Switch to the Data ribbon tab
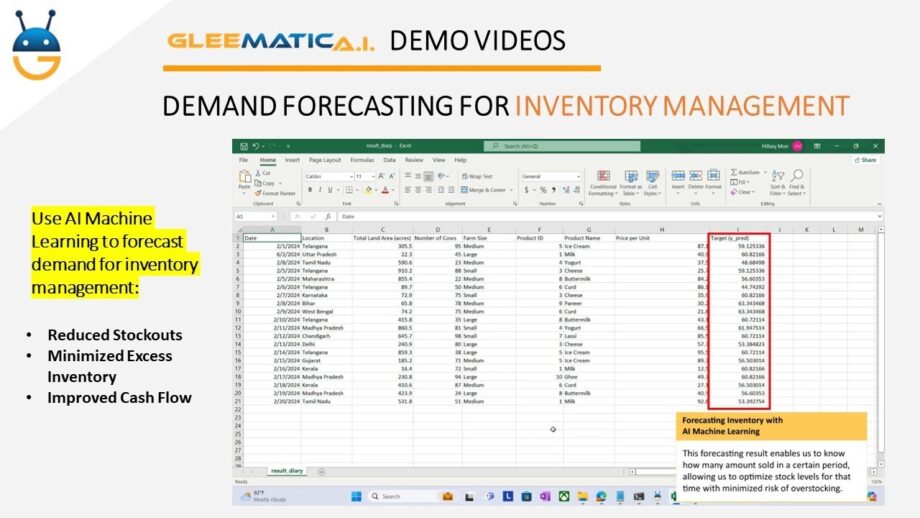 389,160
